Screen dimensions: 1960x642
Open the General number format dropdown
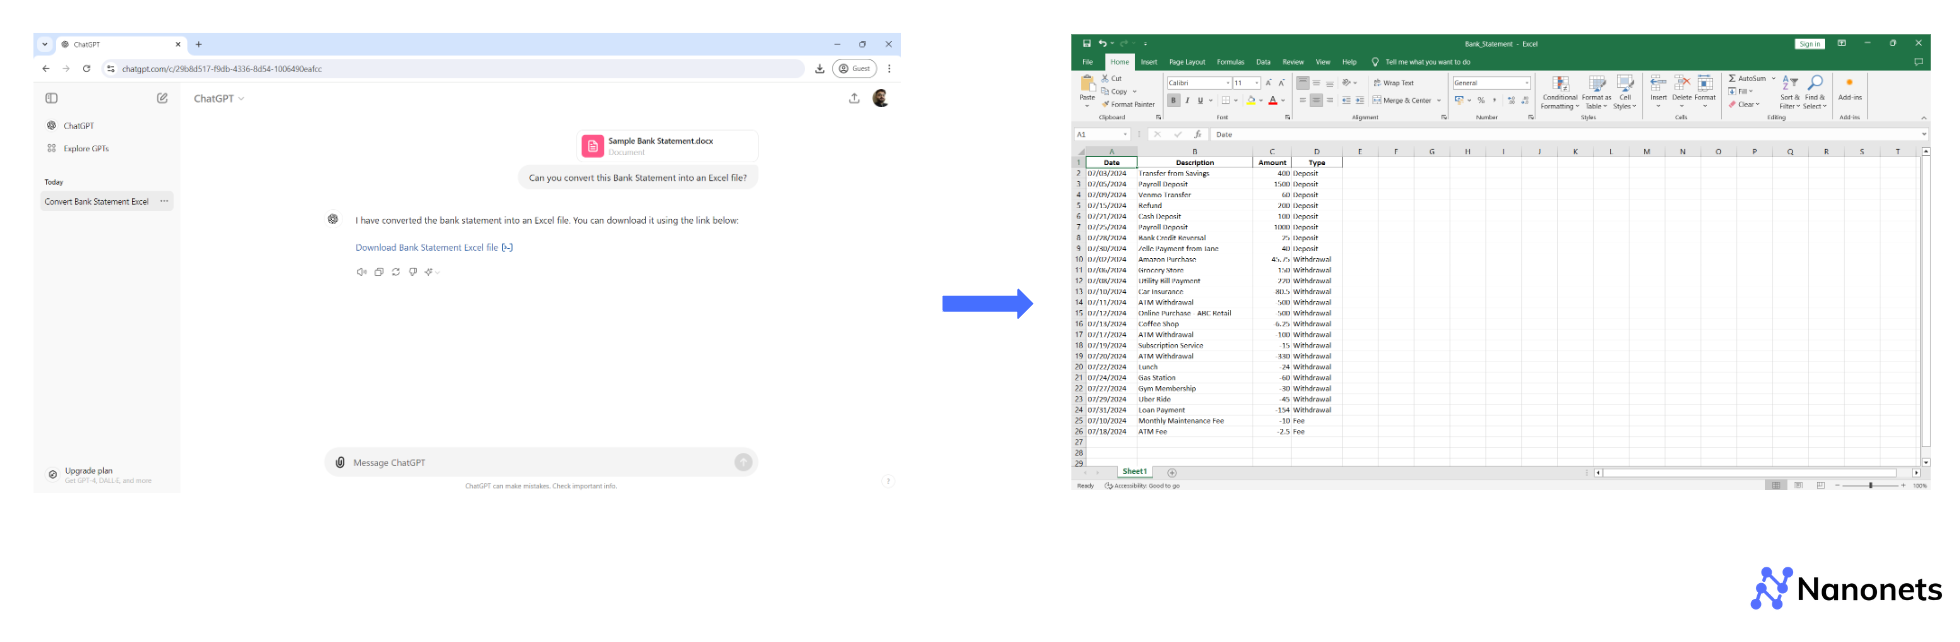(1527, 83)
